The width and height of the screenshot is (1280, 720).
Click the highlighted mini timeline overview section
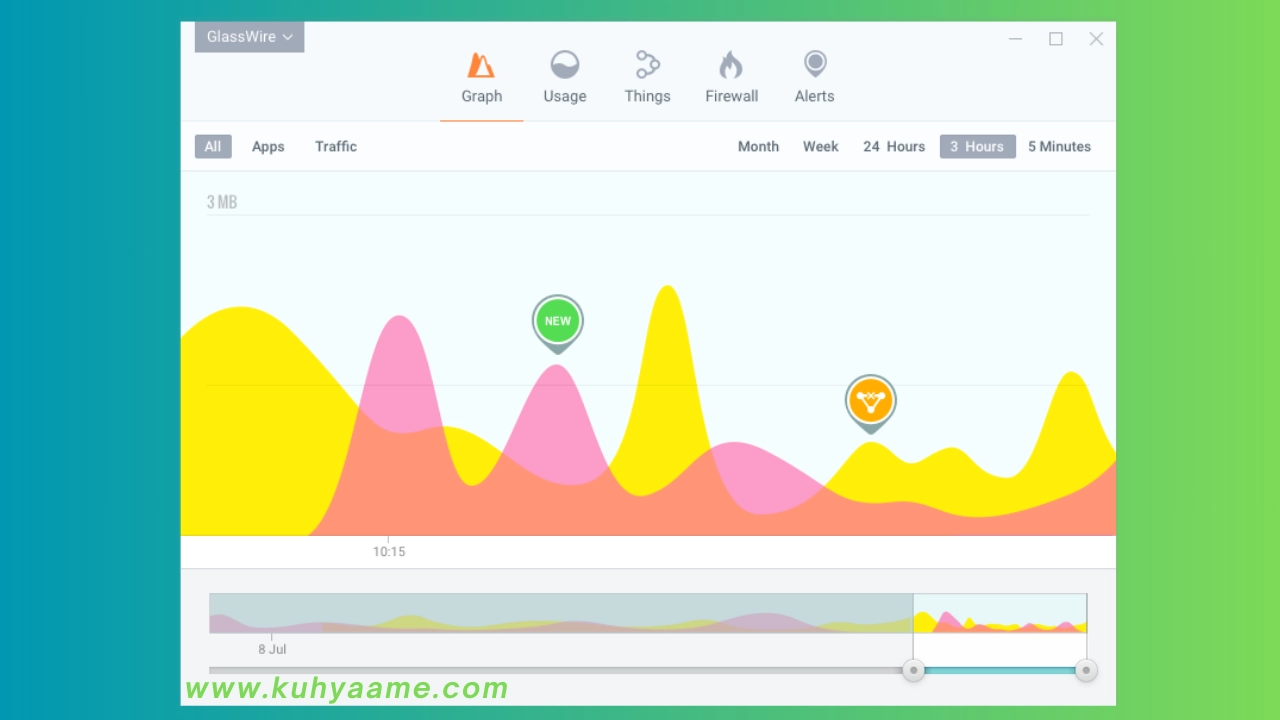(1000, 613)
